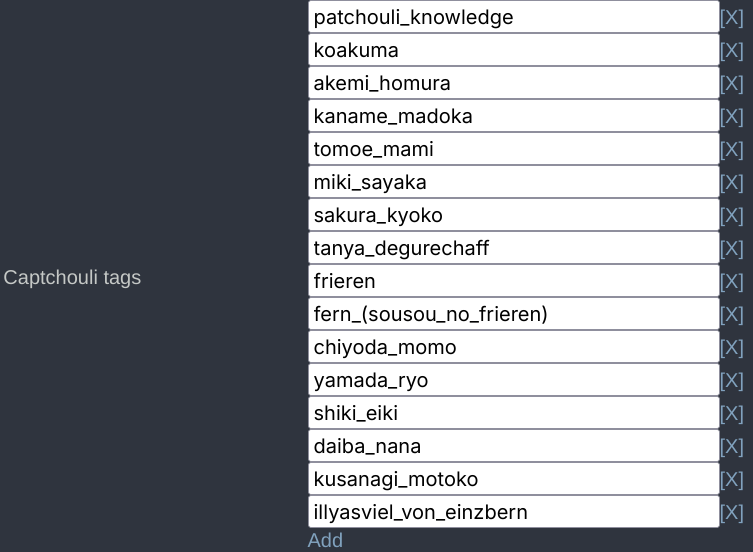Remove the akemi_homura tag
This screenshot has height=552, width=753.
click(x=731, y=84)
